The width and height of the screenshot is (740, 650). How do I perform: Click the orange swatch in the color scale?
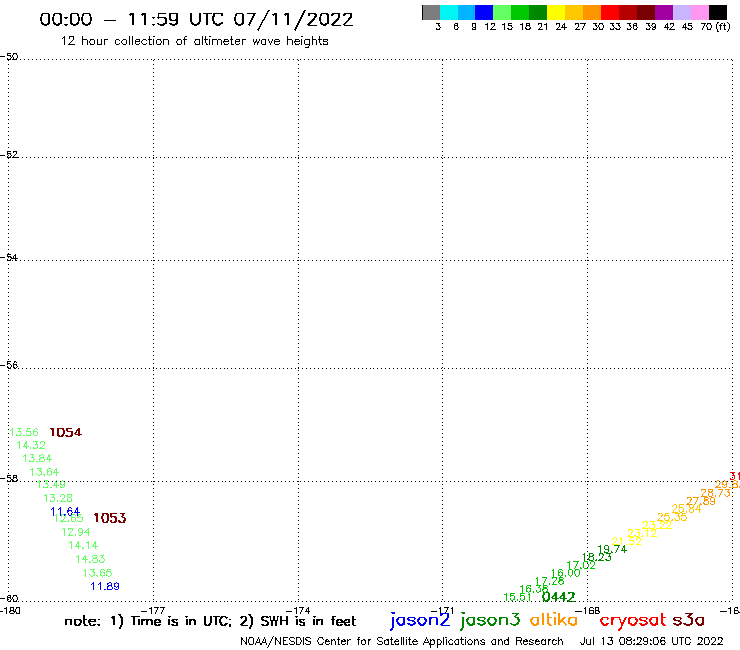pyautogui.click(x=592, y=12)
